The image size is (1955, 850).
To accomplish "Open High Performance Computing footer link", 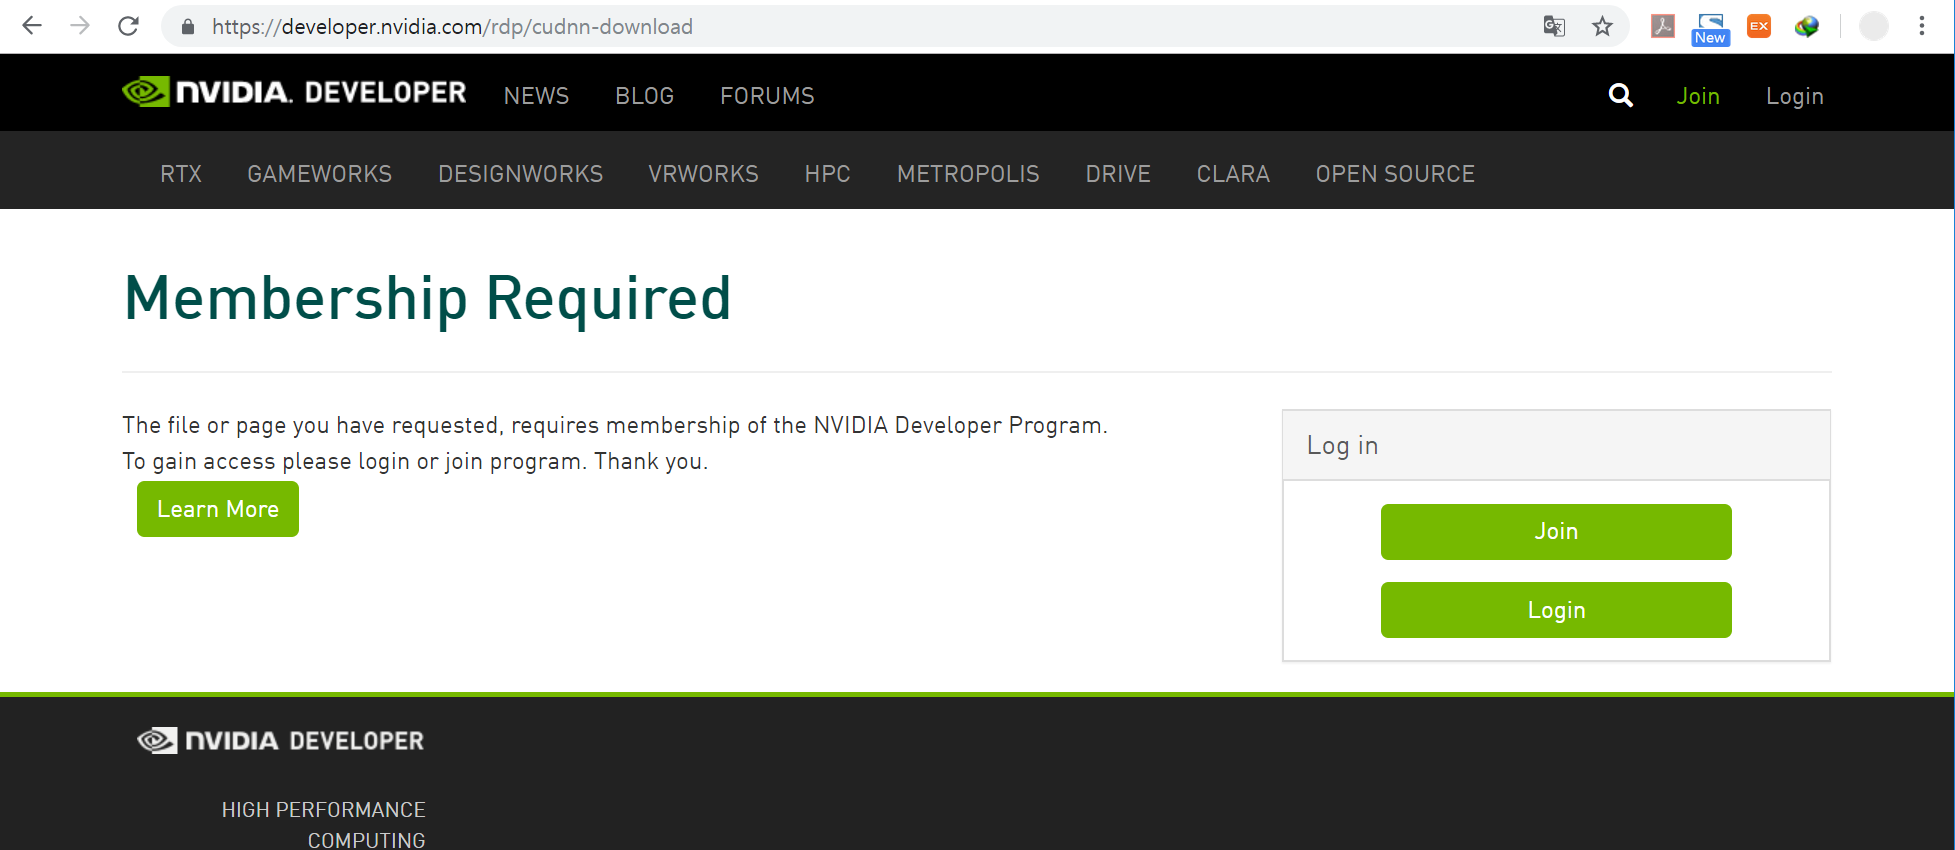I will (x=324, y=824).
